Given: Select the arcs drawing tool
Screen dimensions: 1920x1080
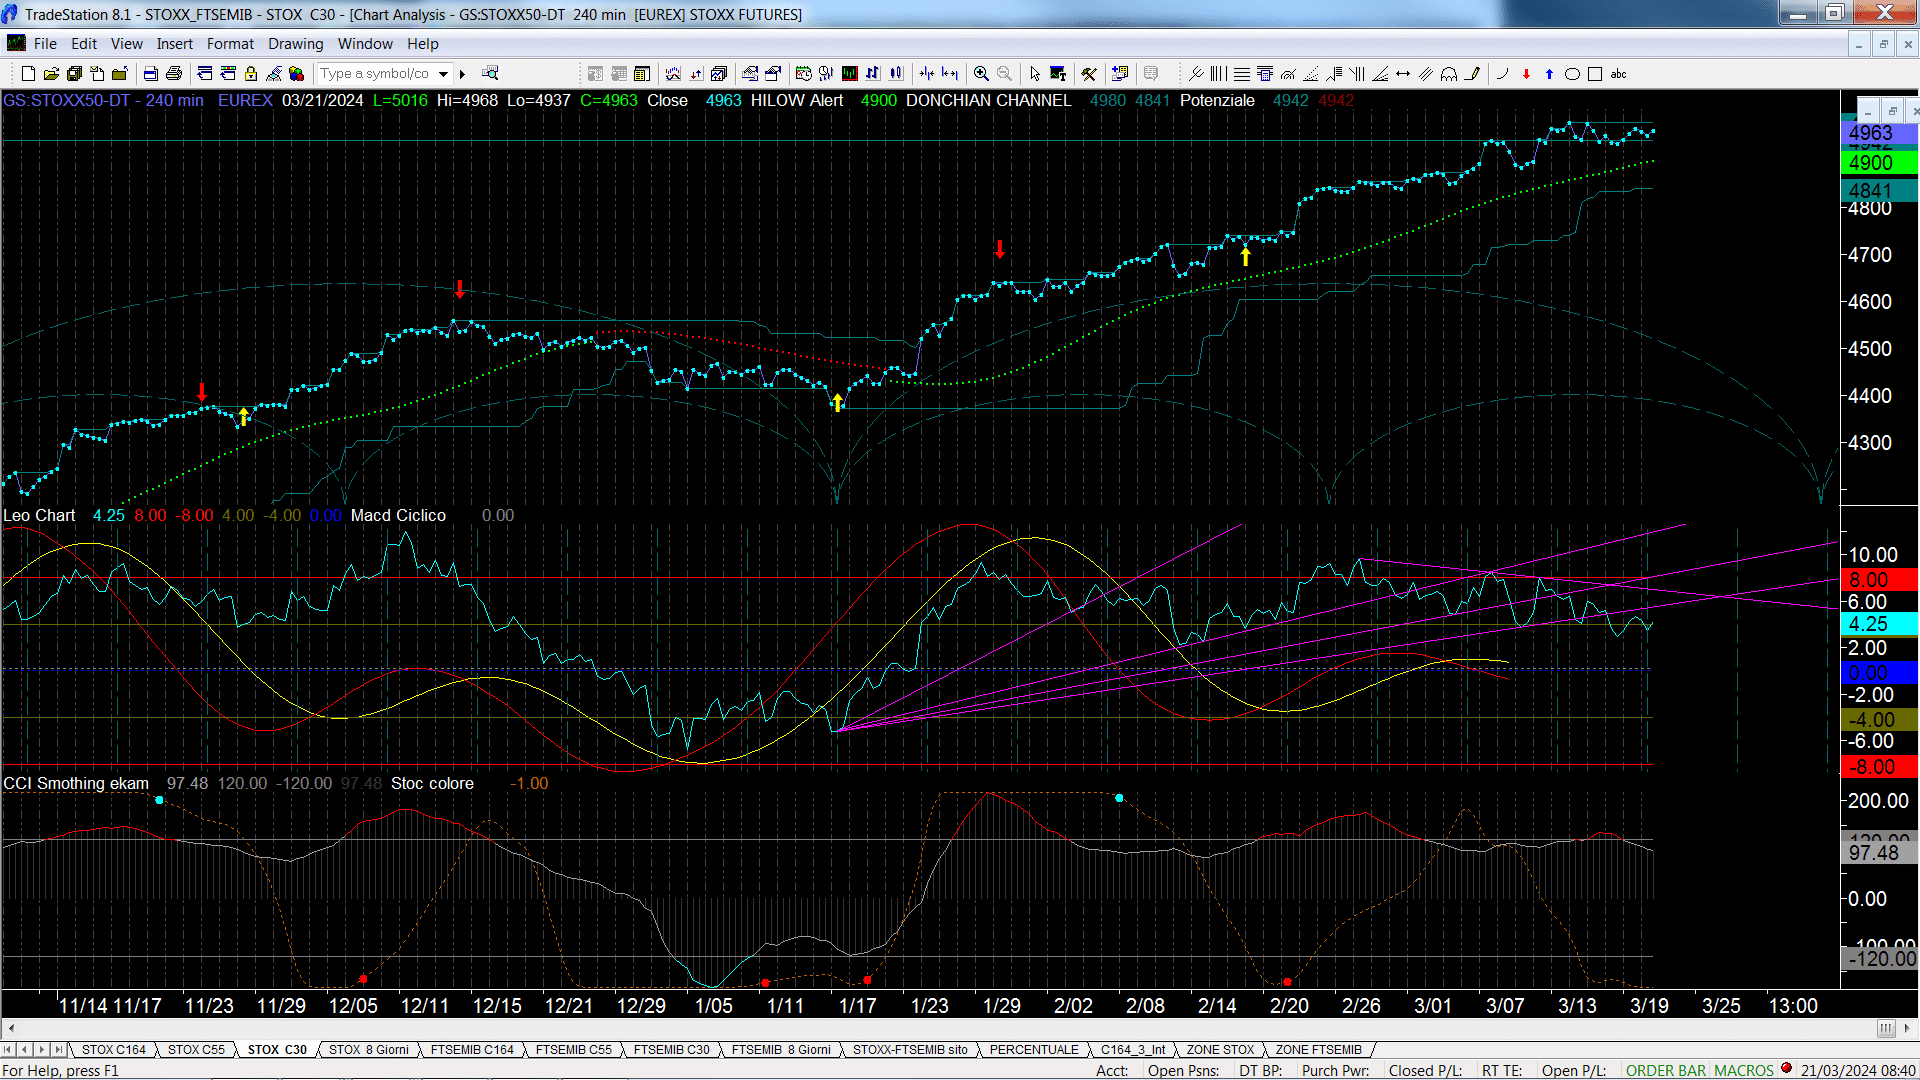Looking at the screenshot, I should tap(1449, 74).
